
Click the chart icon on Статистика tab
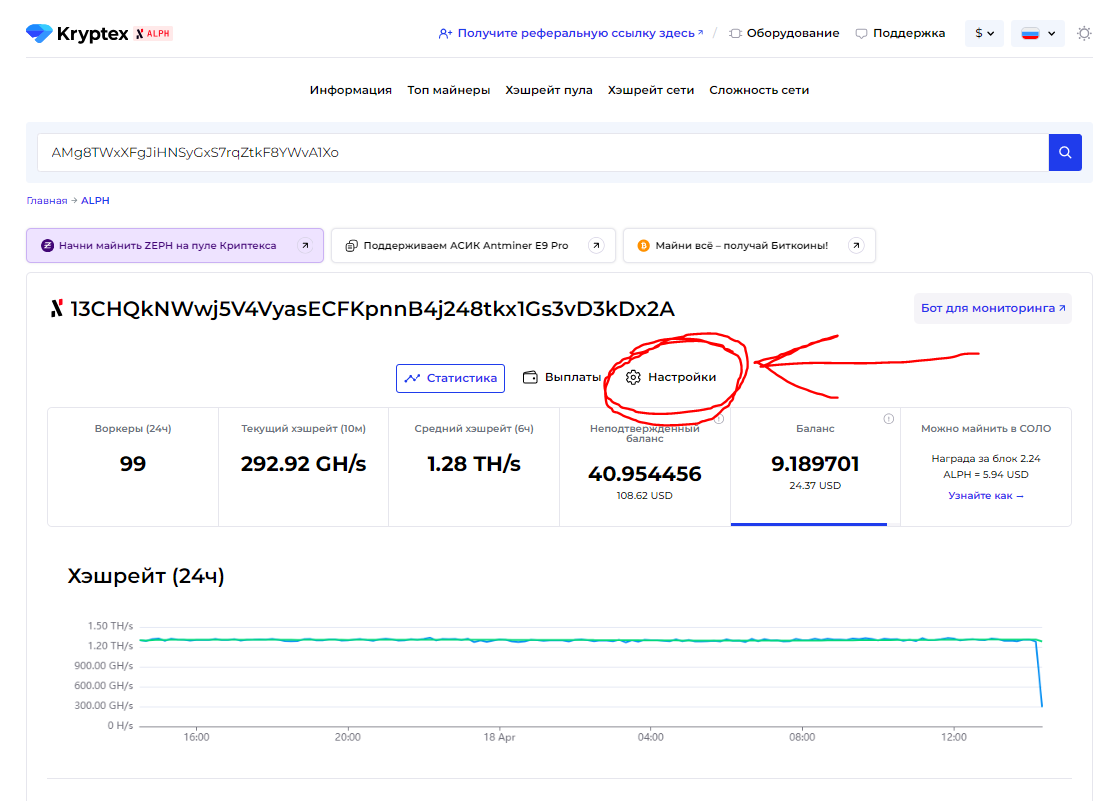click(x=412, y=378)
